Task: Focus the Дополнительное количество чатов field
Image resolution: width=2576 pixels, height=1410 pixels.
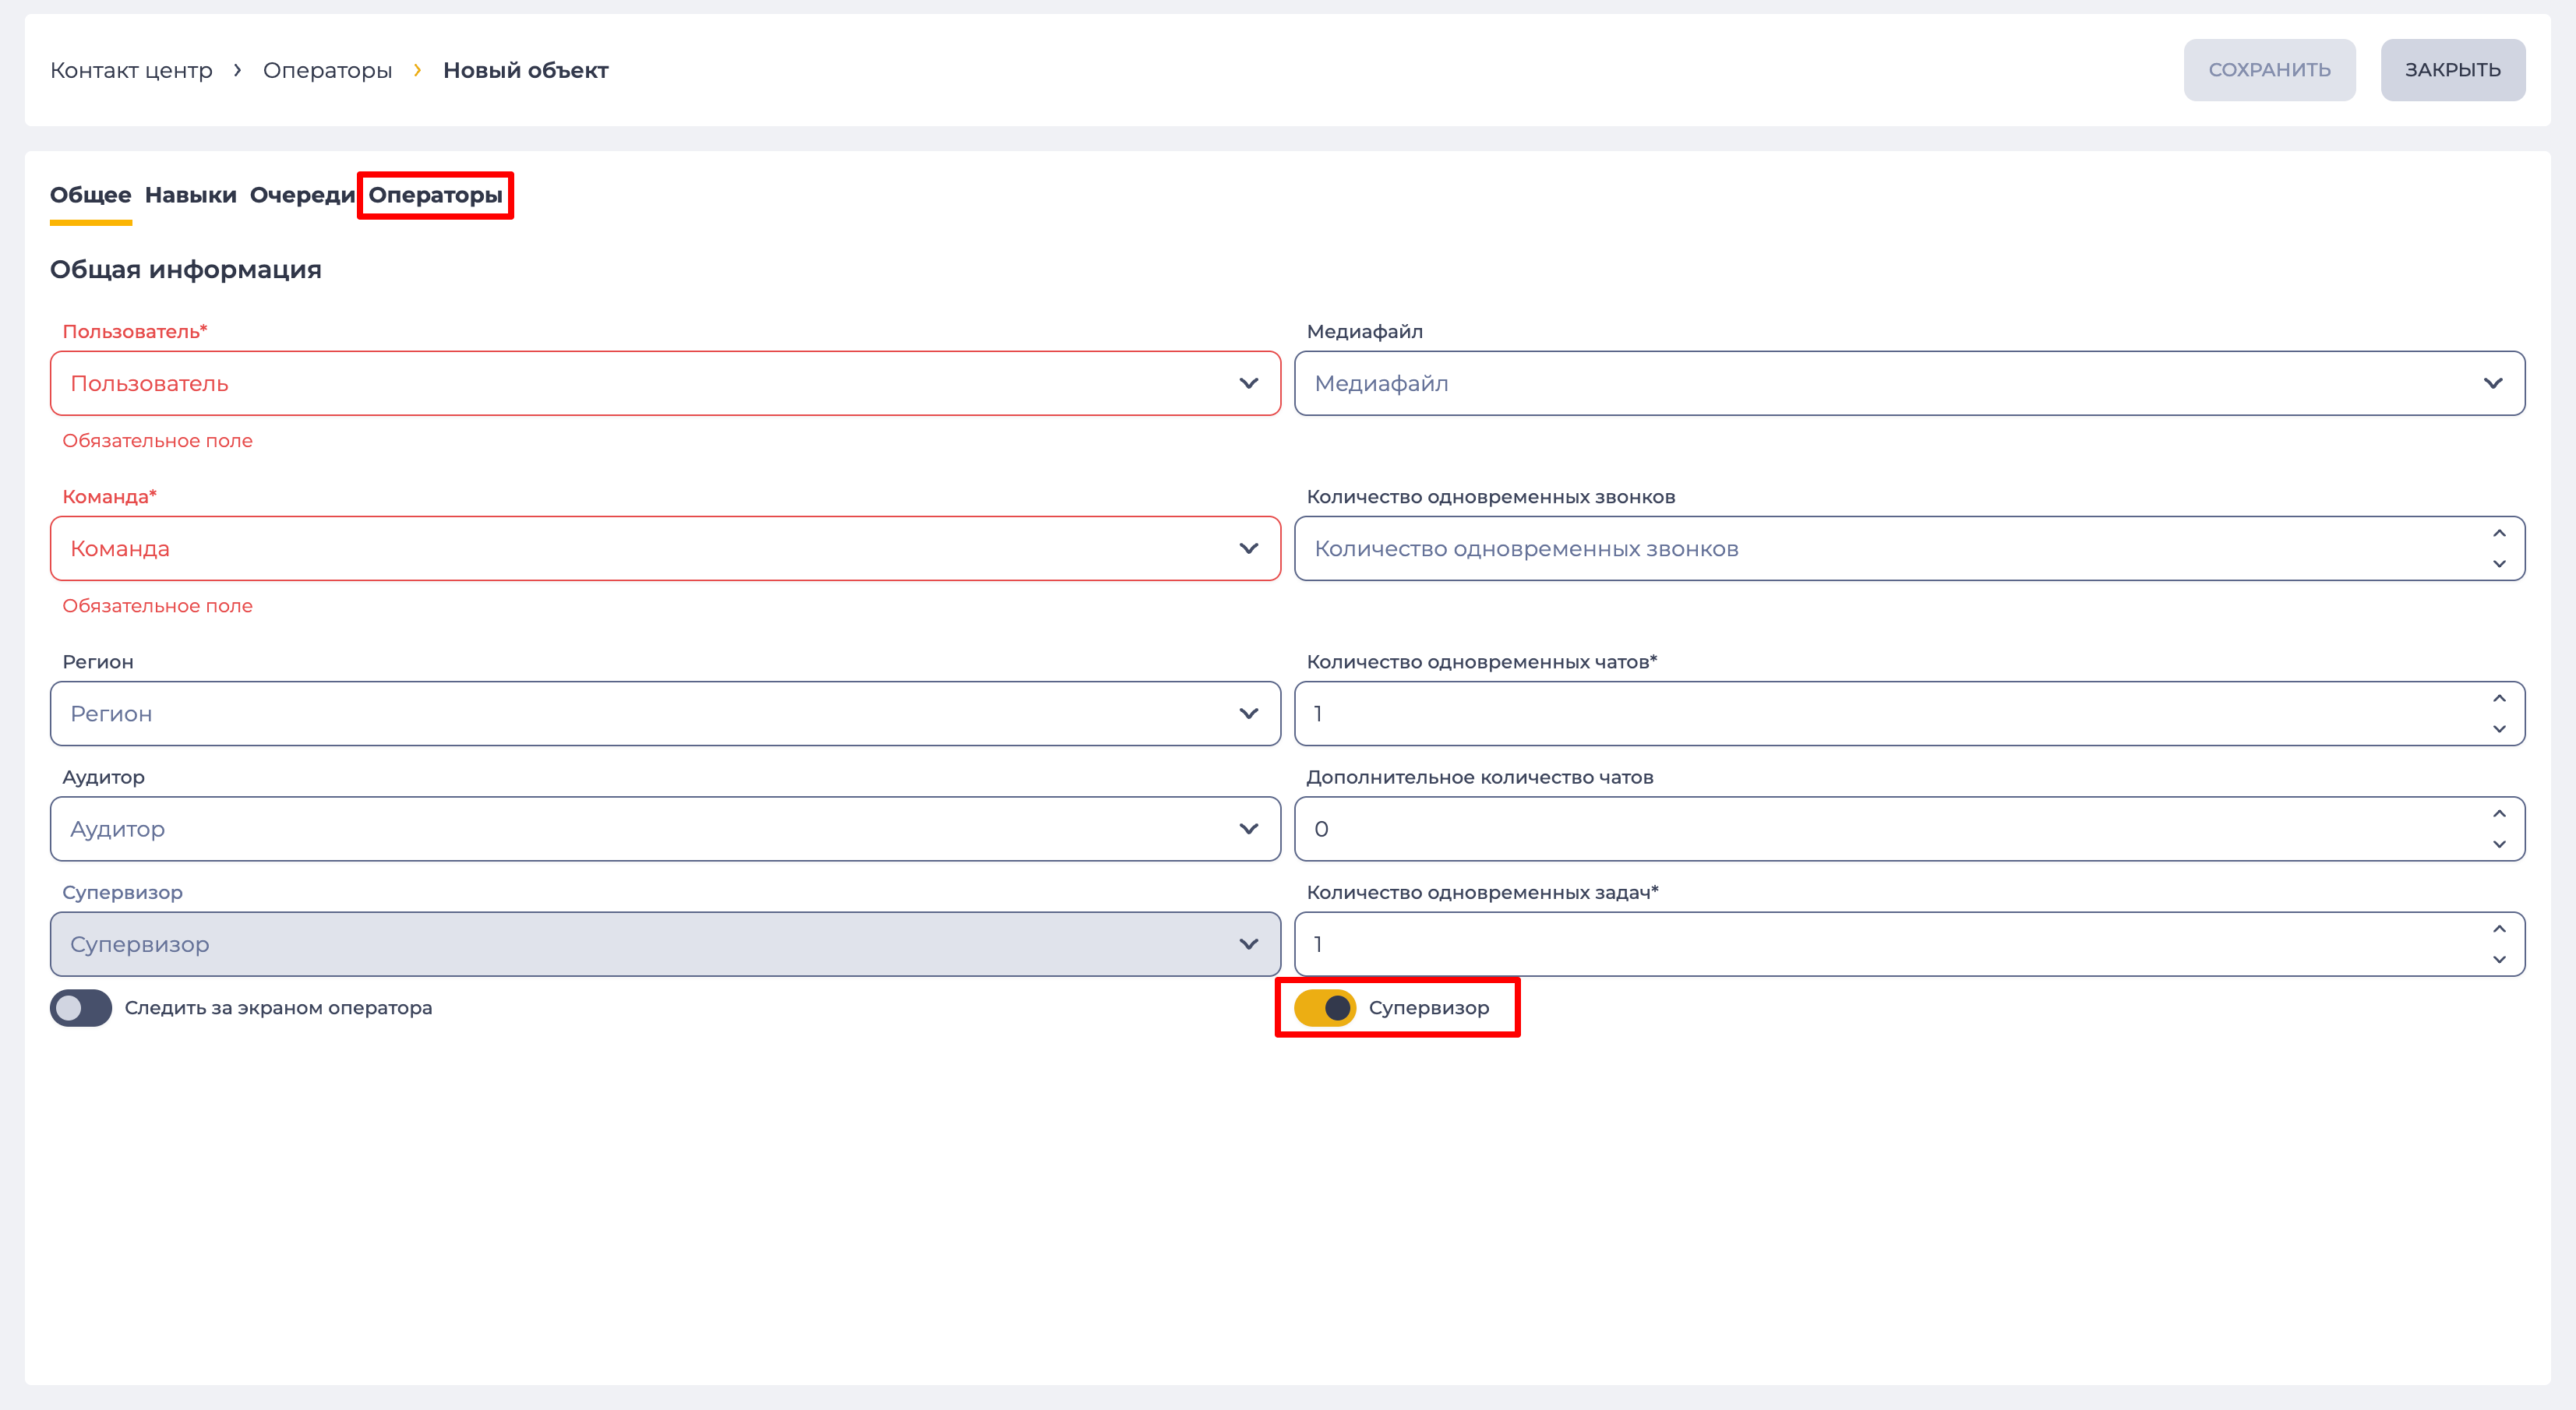Action: tap(1909, 828)
